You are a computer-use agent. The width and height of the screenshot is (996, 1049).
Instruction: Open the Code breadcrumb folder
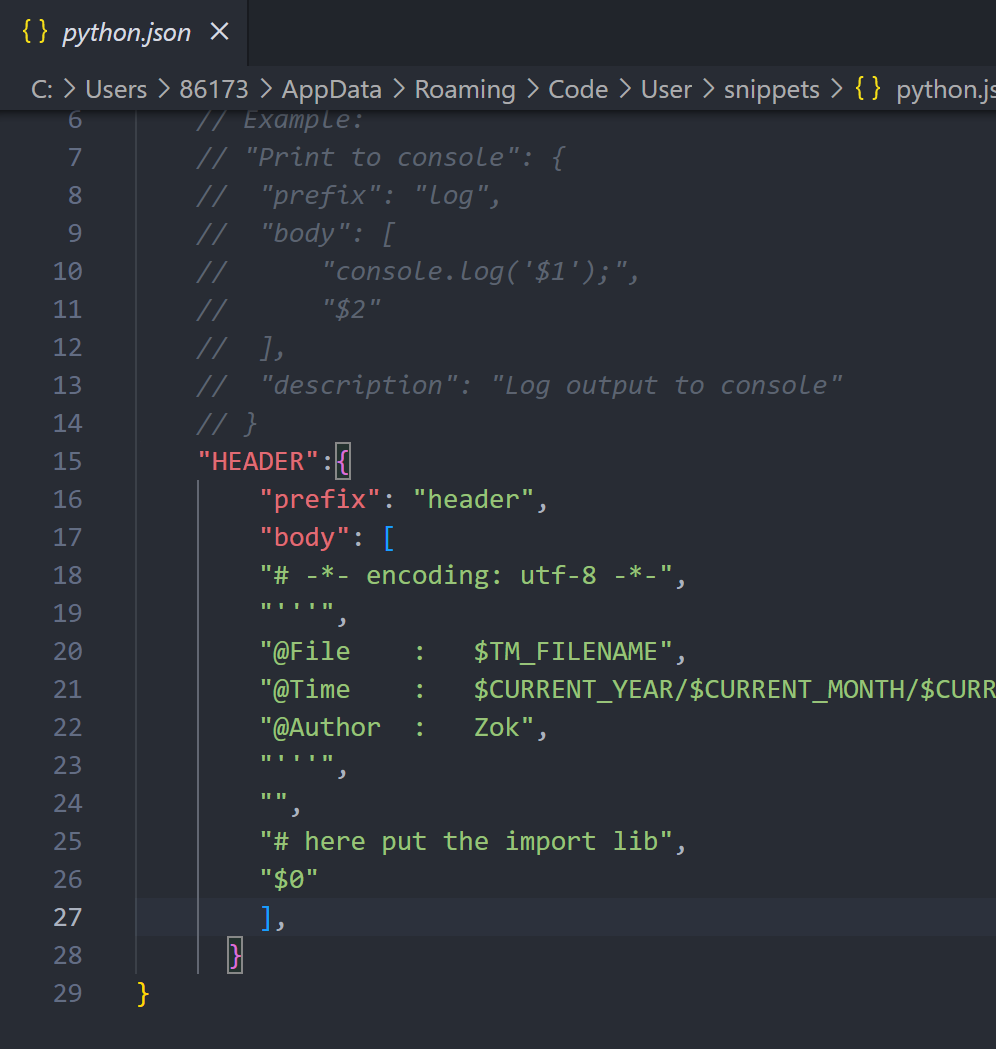pos(578,90)
